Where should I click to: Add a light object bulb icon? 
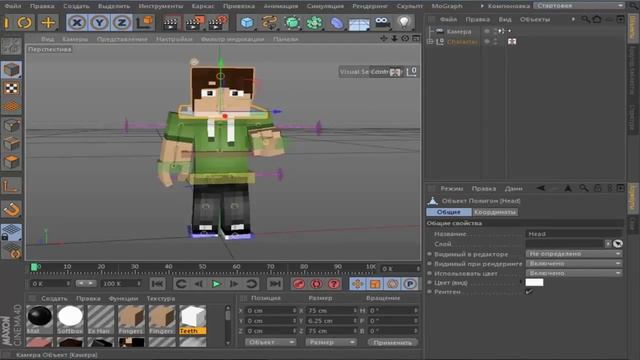click(404, 22)
